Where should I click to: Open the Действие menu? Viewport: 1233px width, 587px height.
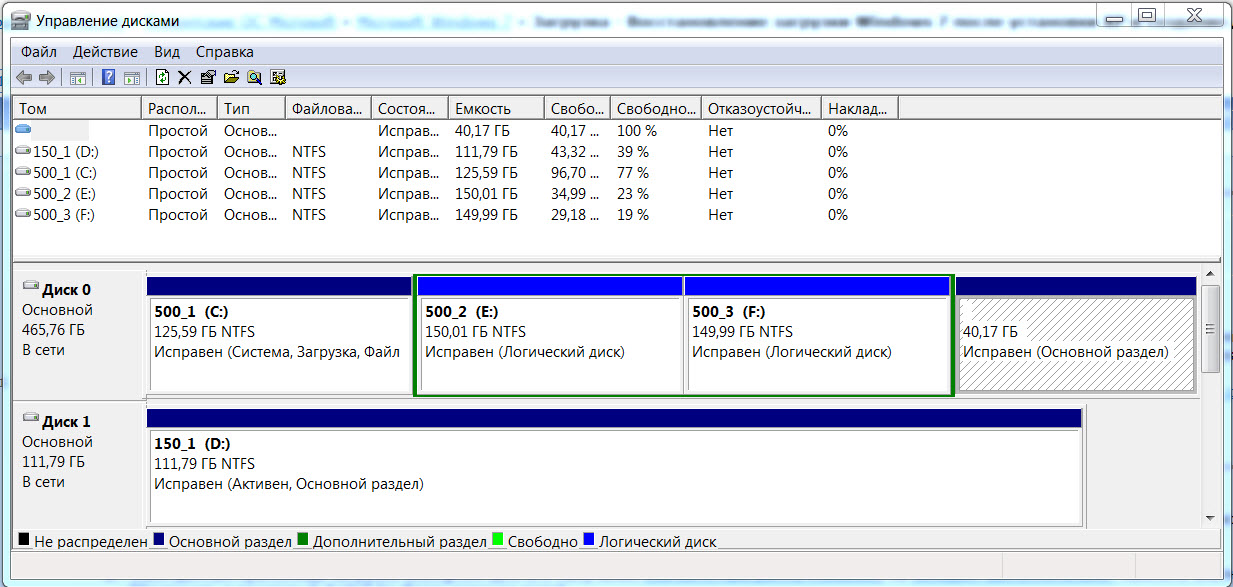pyautogui.click(x=105, y=52)
